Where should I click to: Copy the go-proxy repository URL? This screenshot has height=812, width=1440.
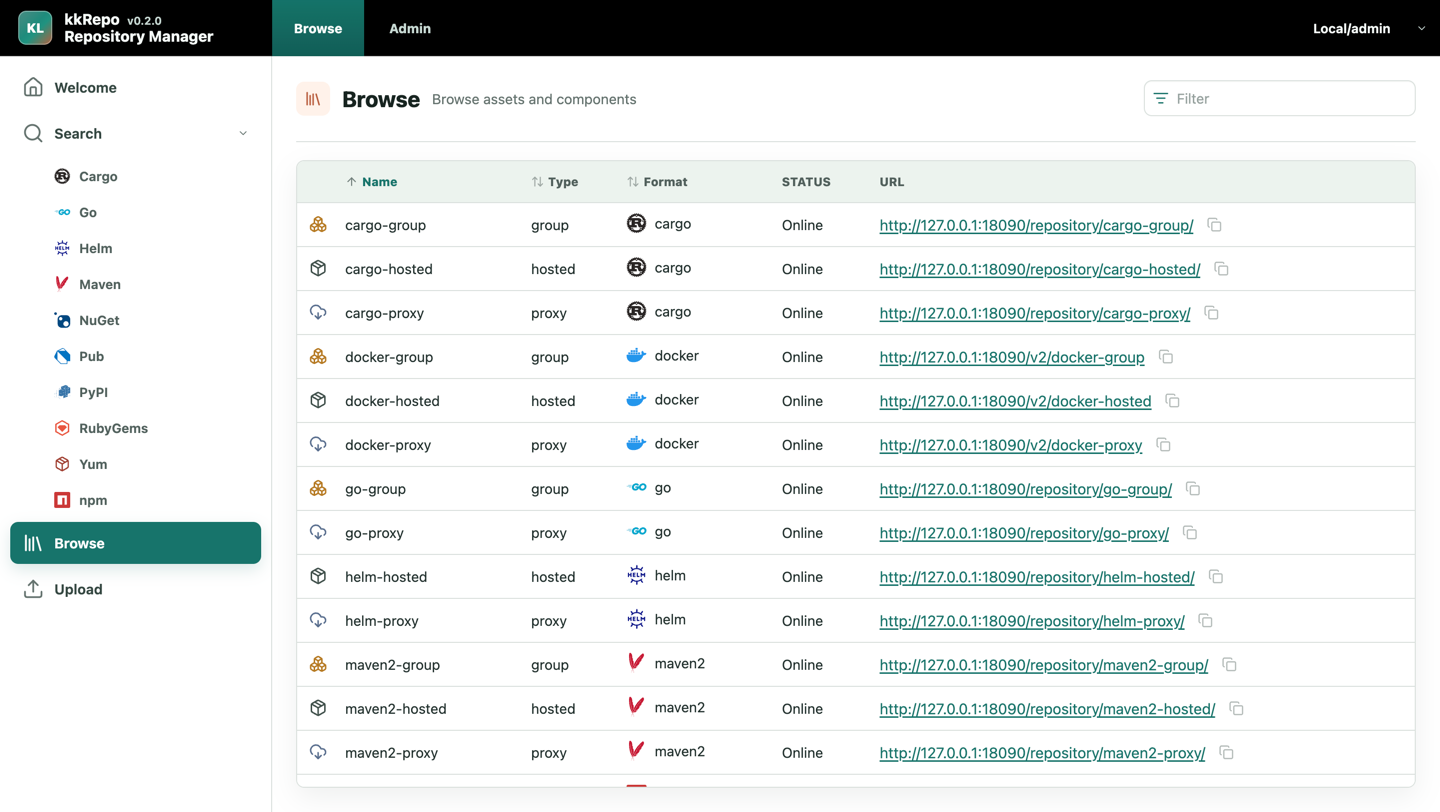[x=1190, y=533]
